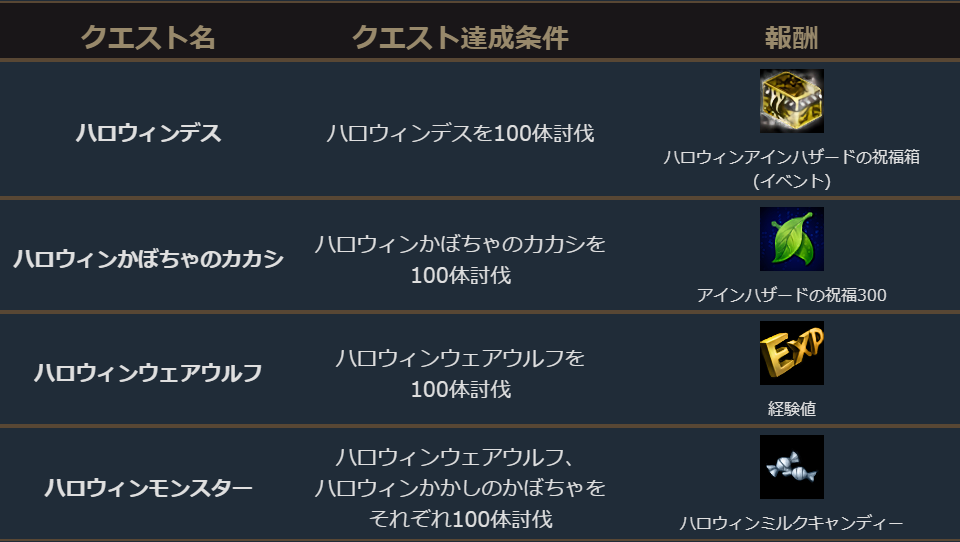Click the silver milk candy icon
Screen dimensions: 960x542
791,467
